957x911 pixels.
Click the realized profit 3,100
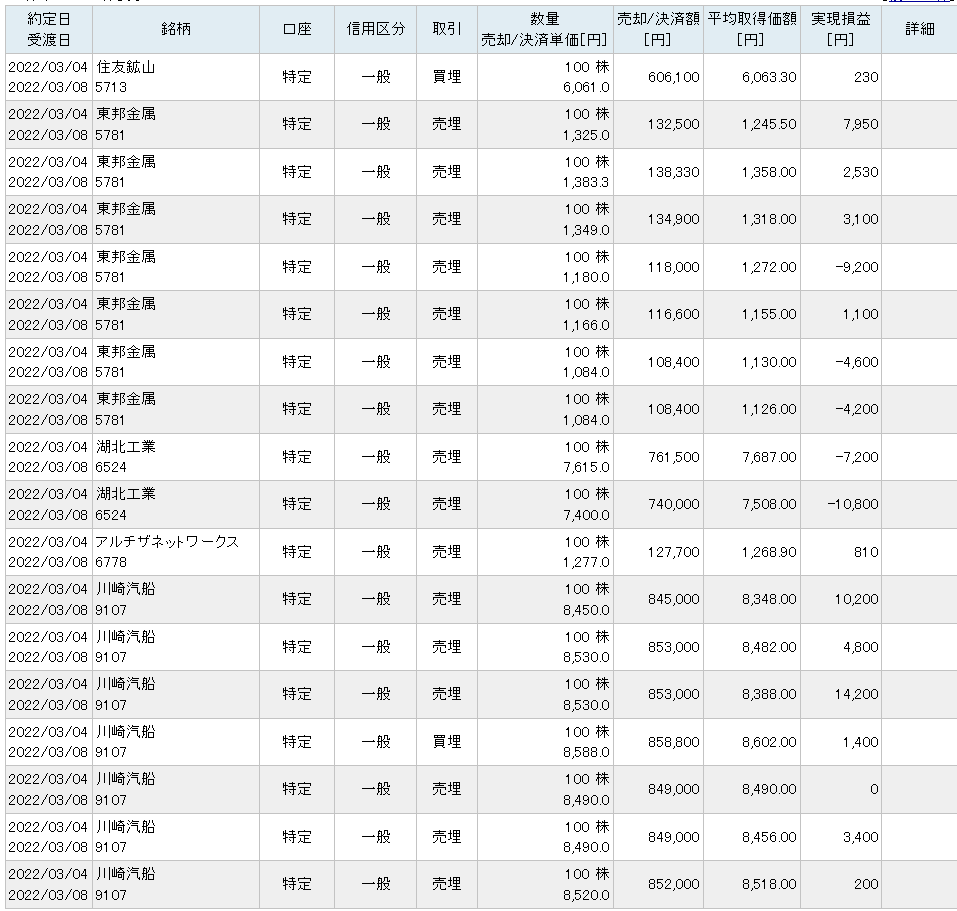pyautogui.click(x=861, y=219)
